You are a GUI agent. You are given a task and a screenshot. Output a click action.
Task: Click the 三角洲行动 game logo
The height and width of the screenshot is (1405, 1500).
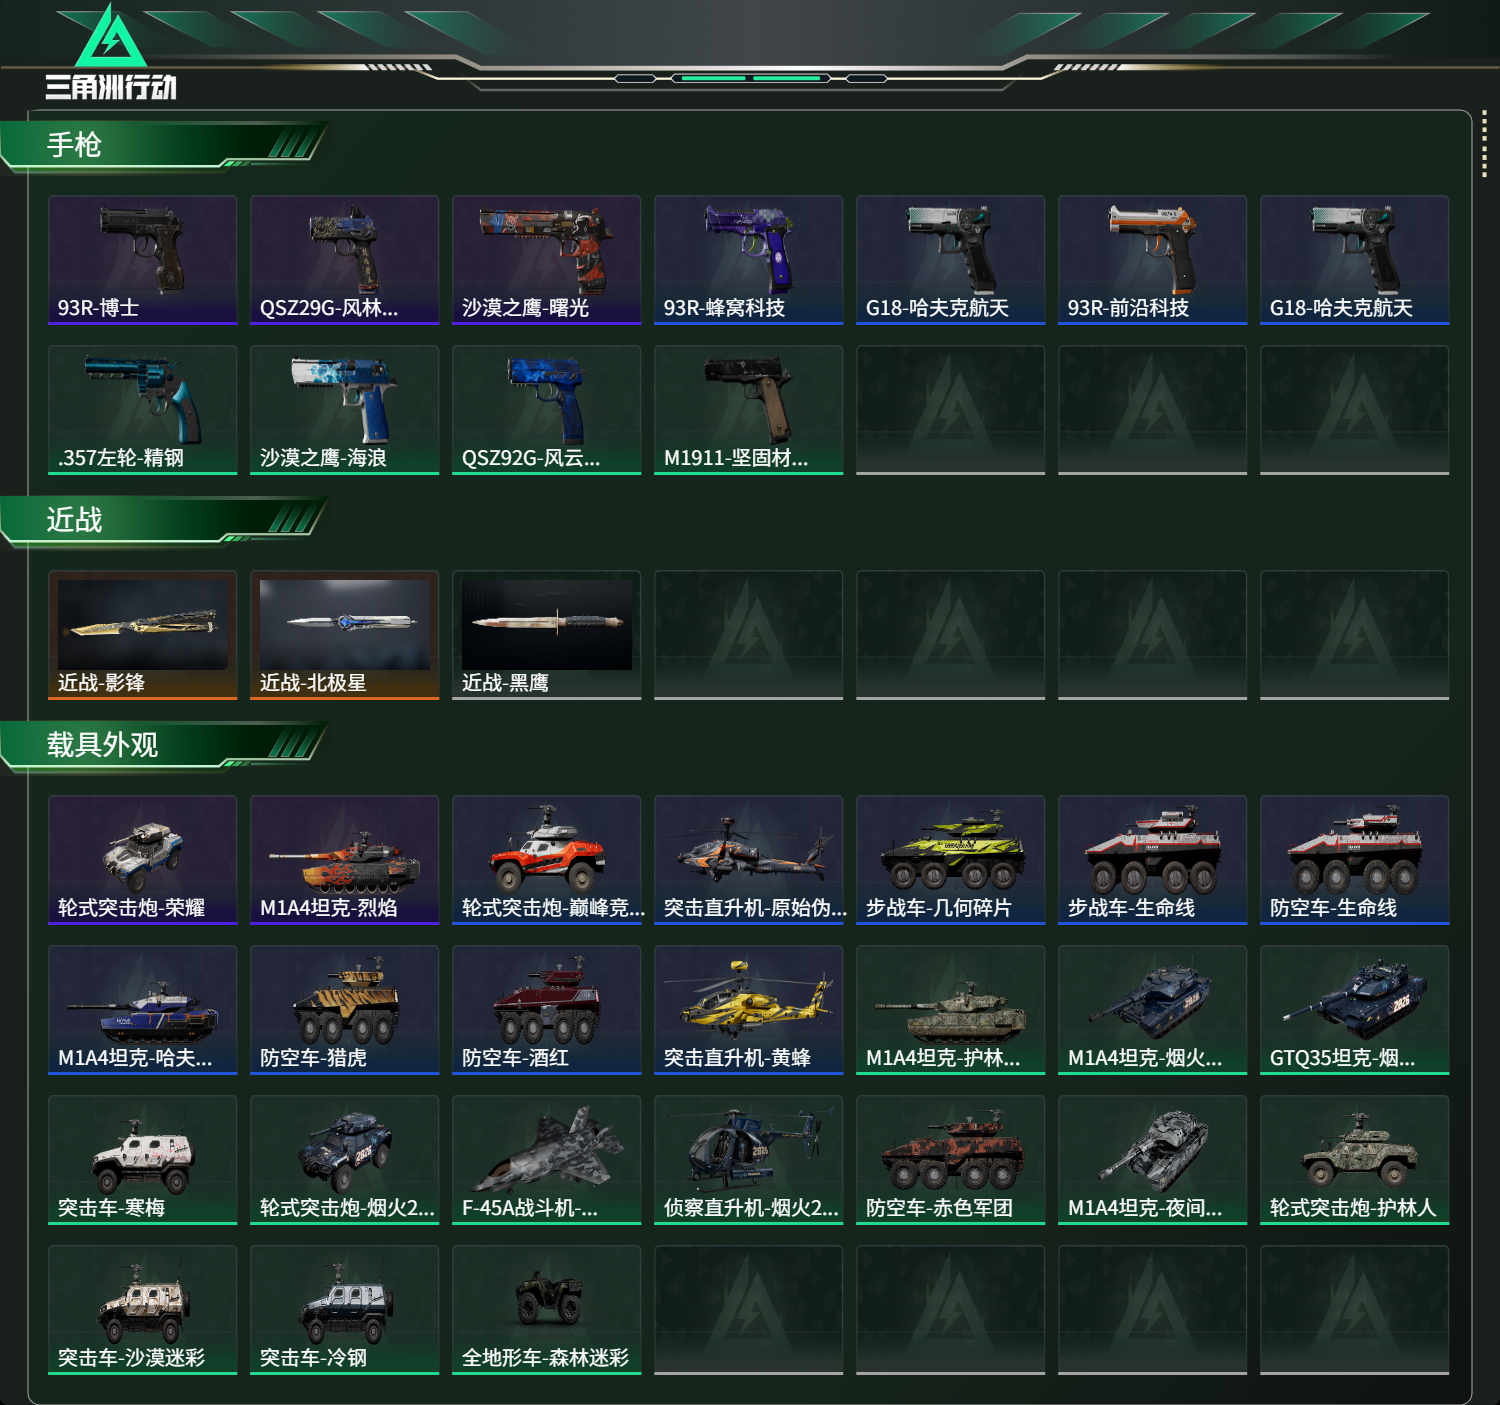click(x=111, y=52)
